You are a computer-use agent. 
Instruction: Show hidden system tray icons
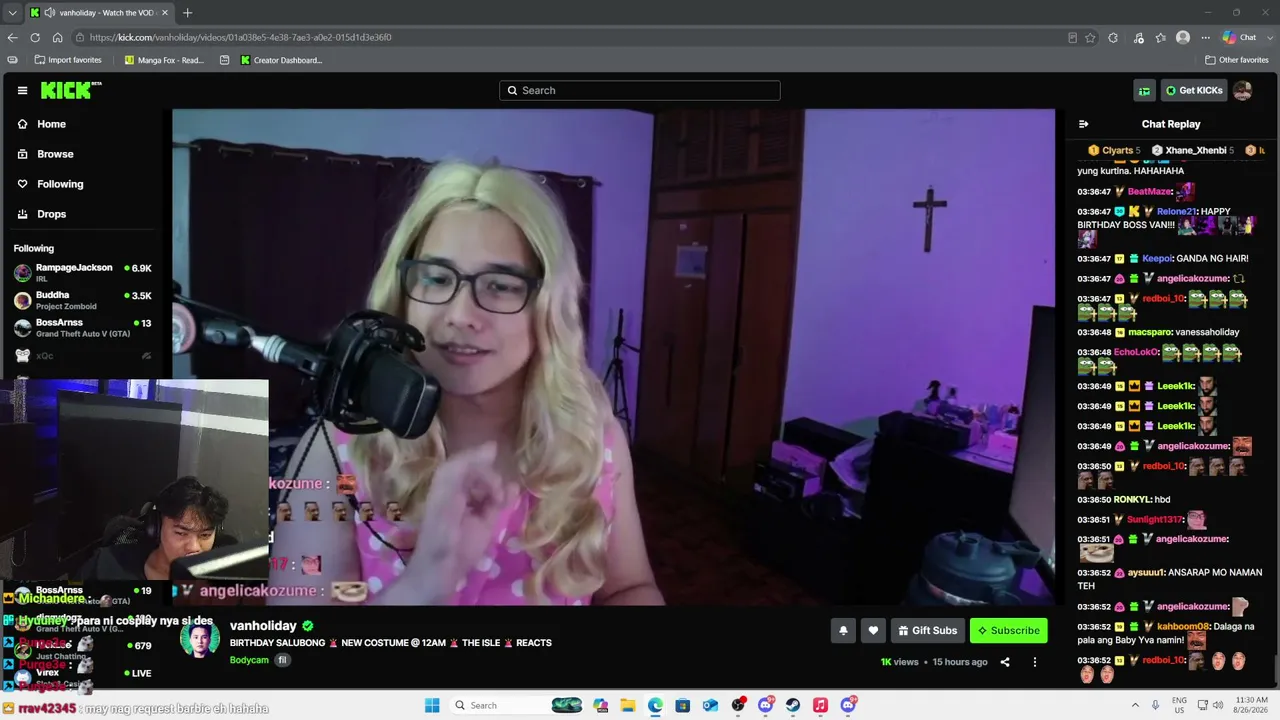click(x=1135, y=705)
